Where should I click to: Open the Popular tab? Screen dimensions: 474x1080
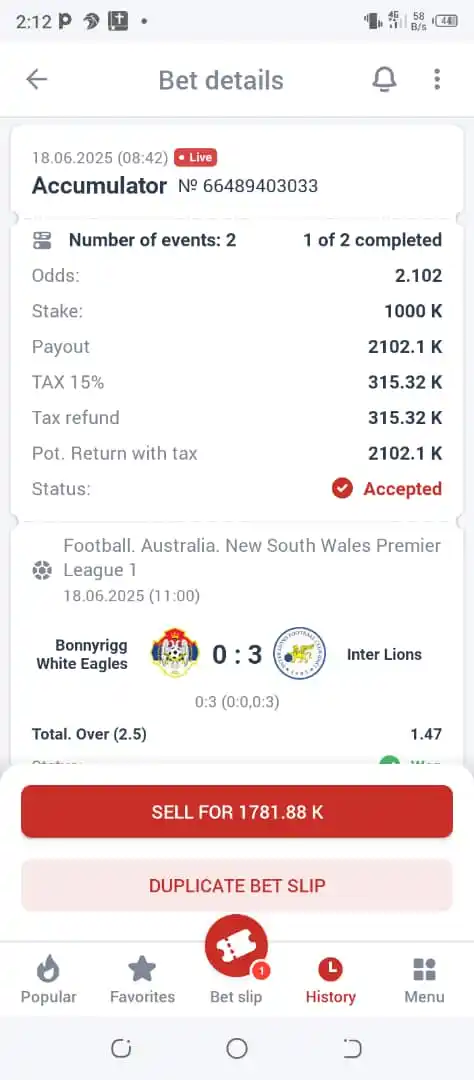[x=48, y=981]
